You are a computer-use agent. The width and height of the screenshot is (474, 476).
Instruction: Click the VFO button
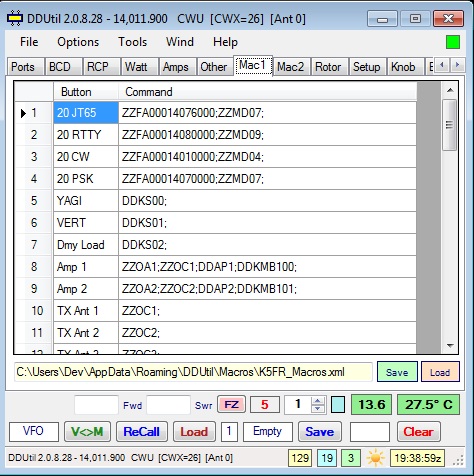pos(34,431)
